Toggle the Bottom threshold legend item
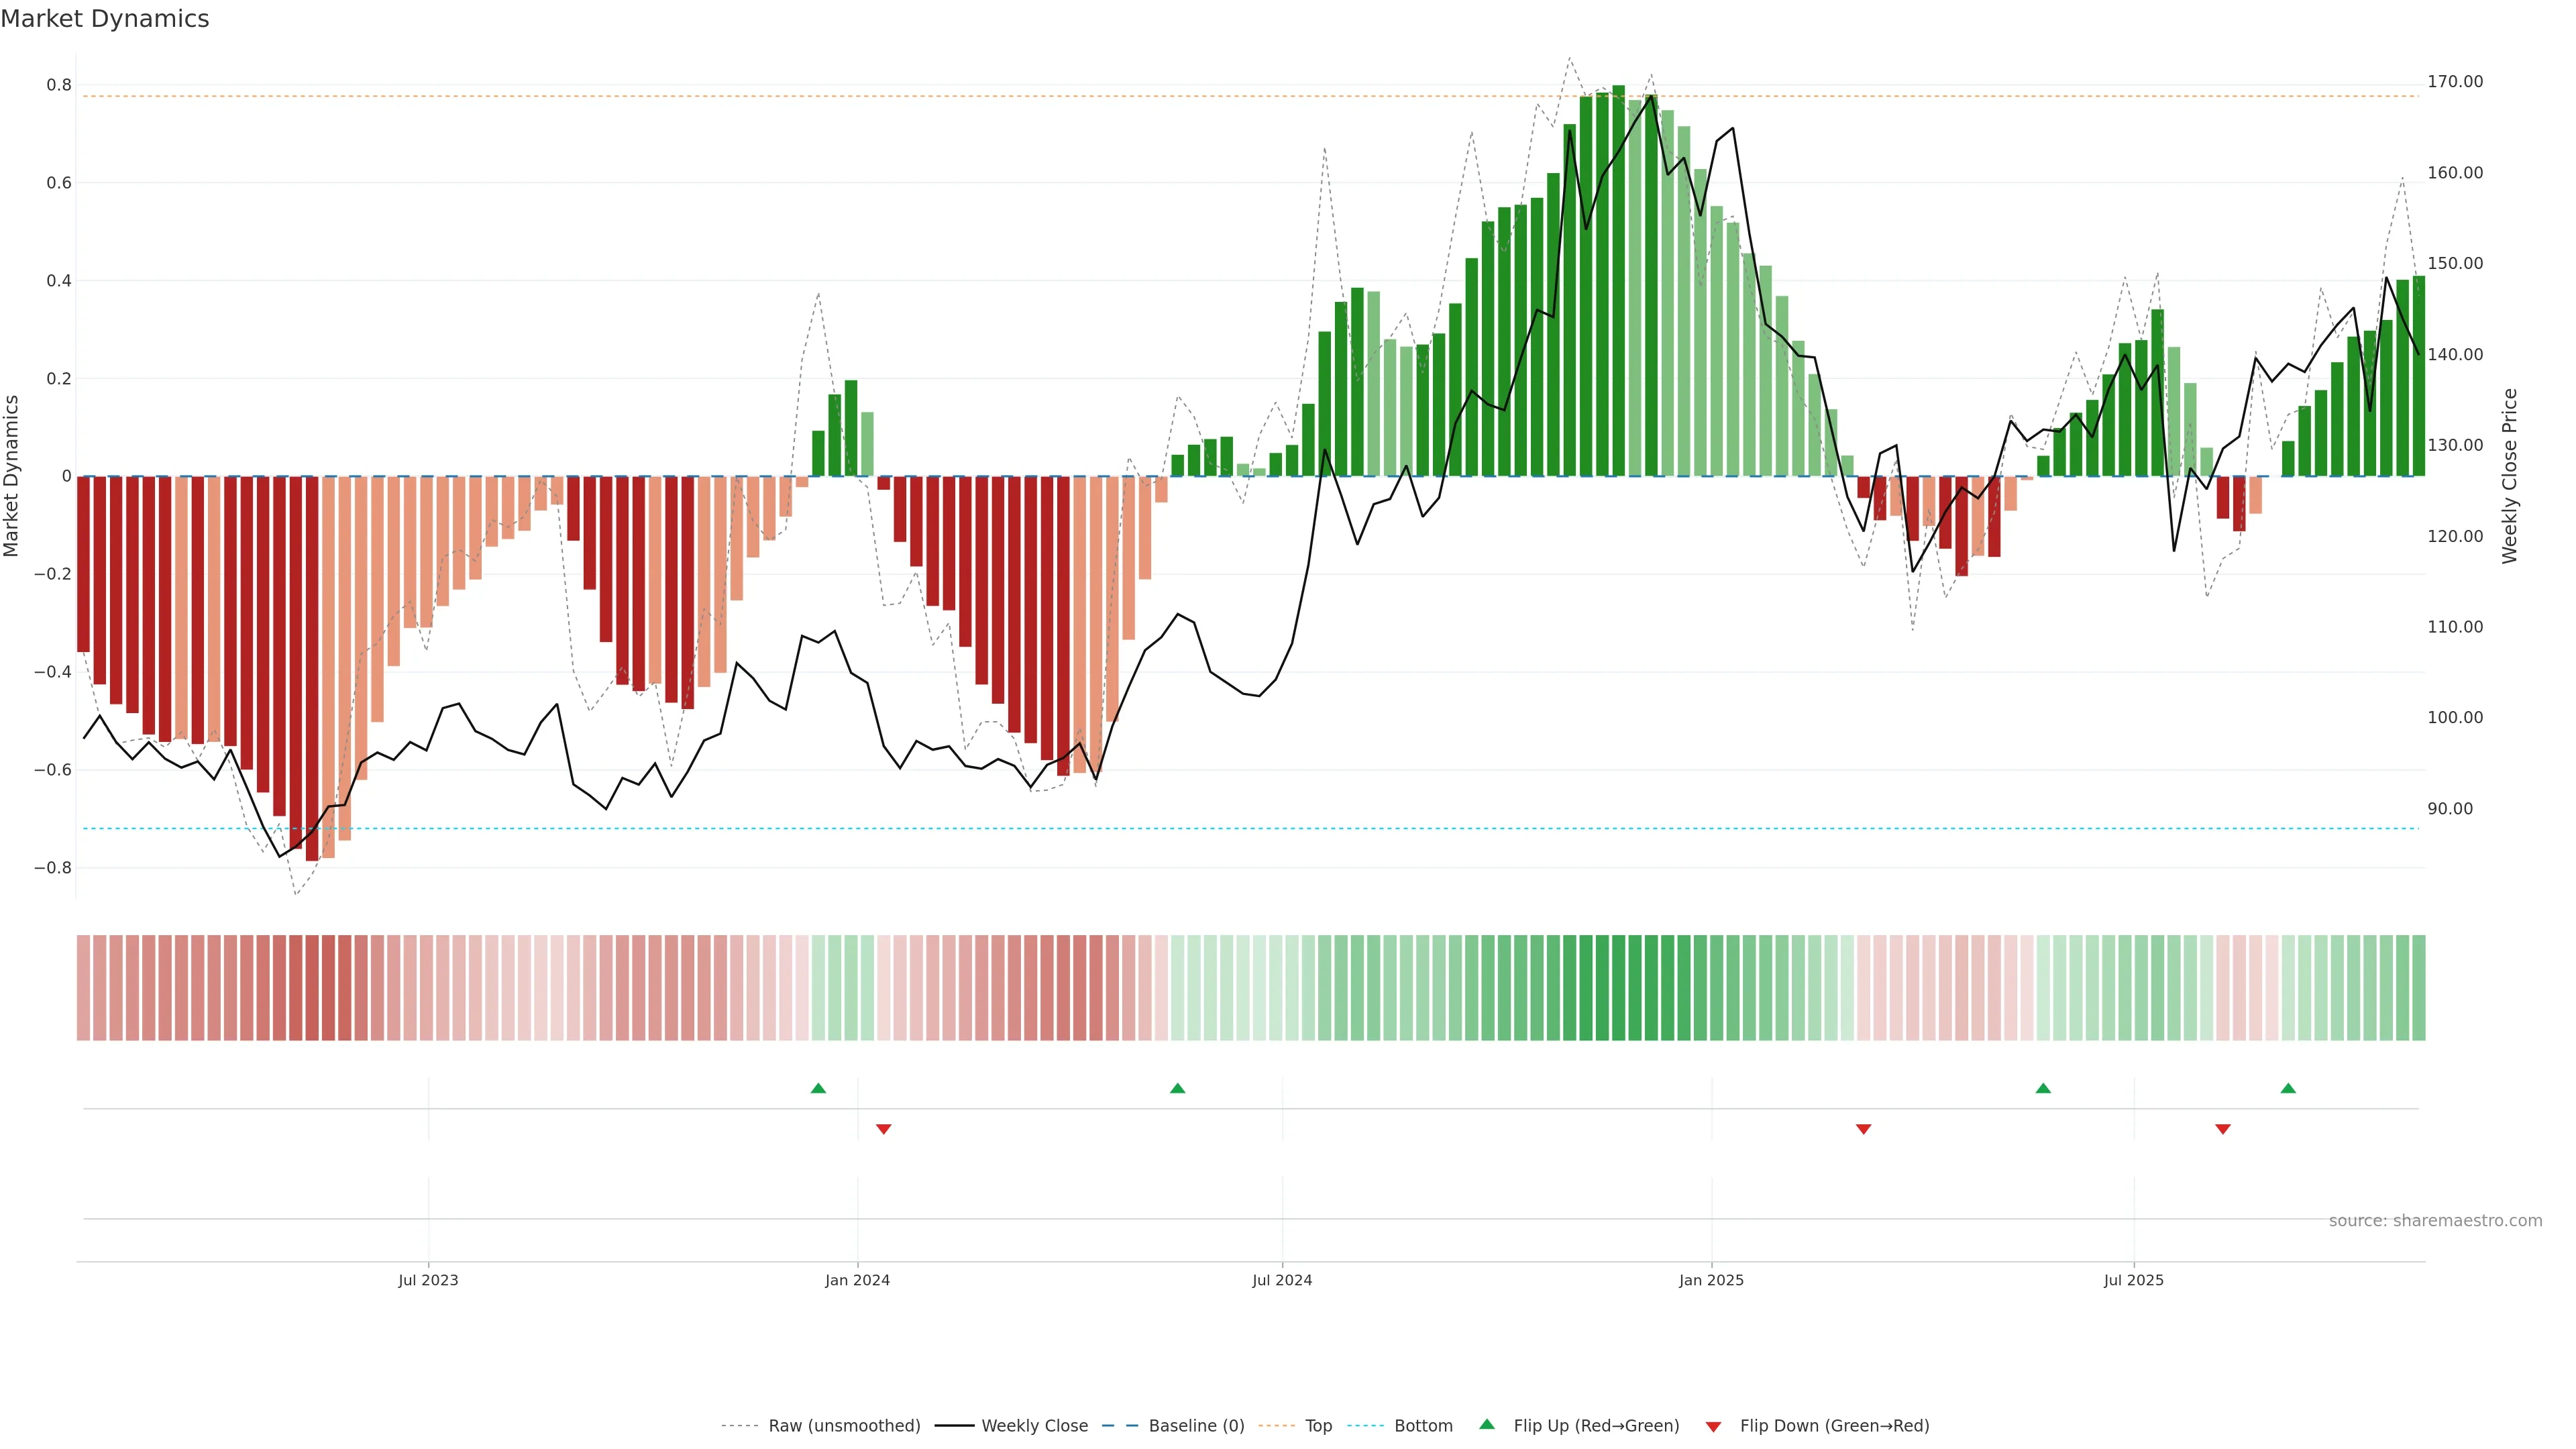The height and width of the screenshot is (1449, 2576). pyautogui.click(x=1423, y=1426)
